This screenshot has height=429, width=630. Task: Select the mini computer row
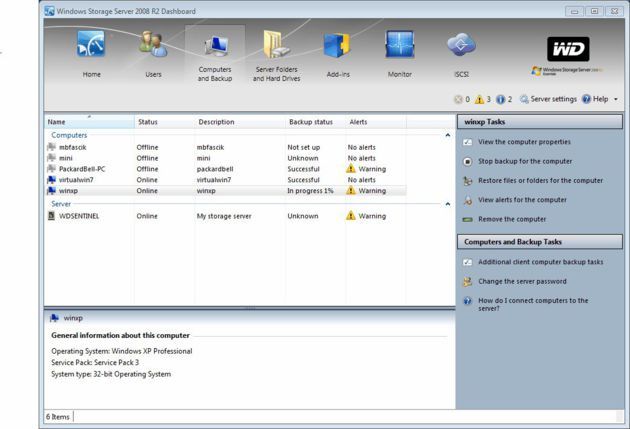pos(225,158)
